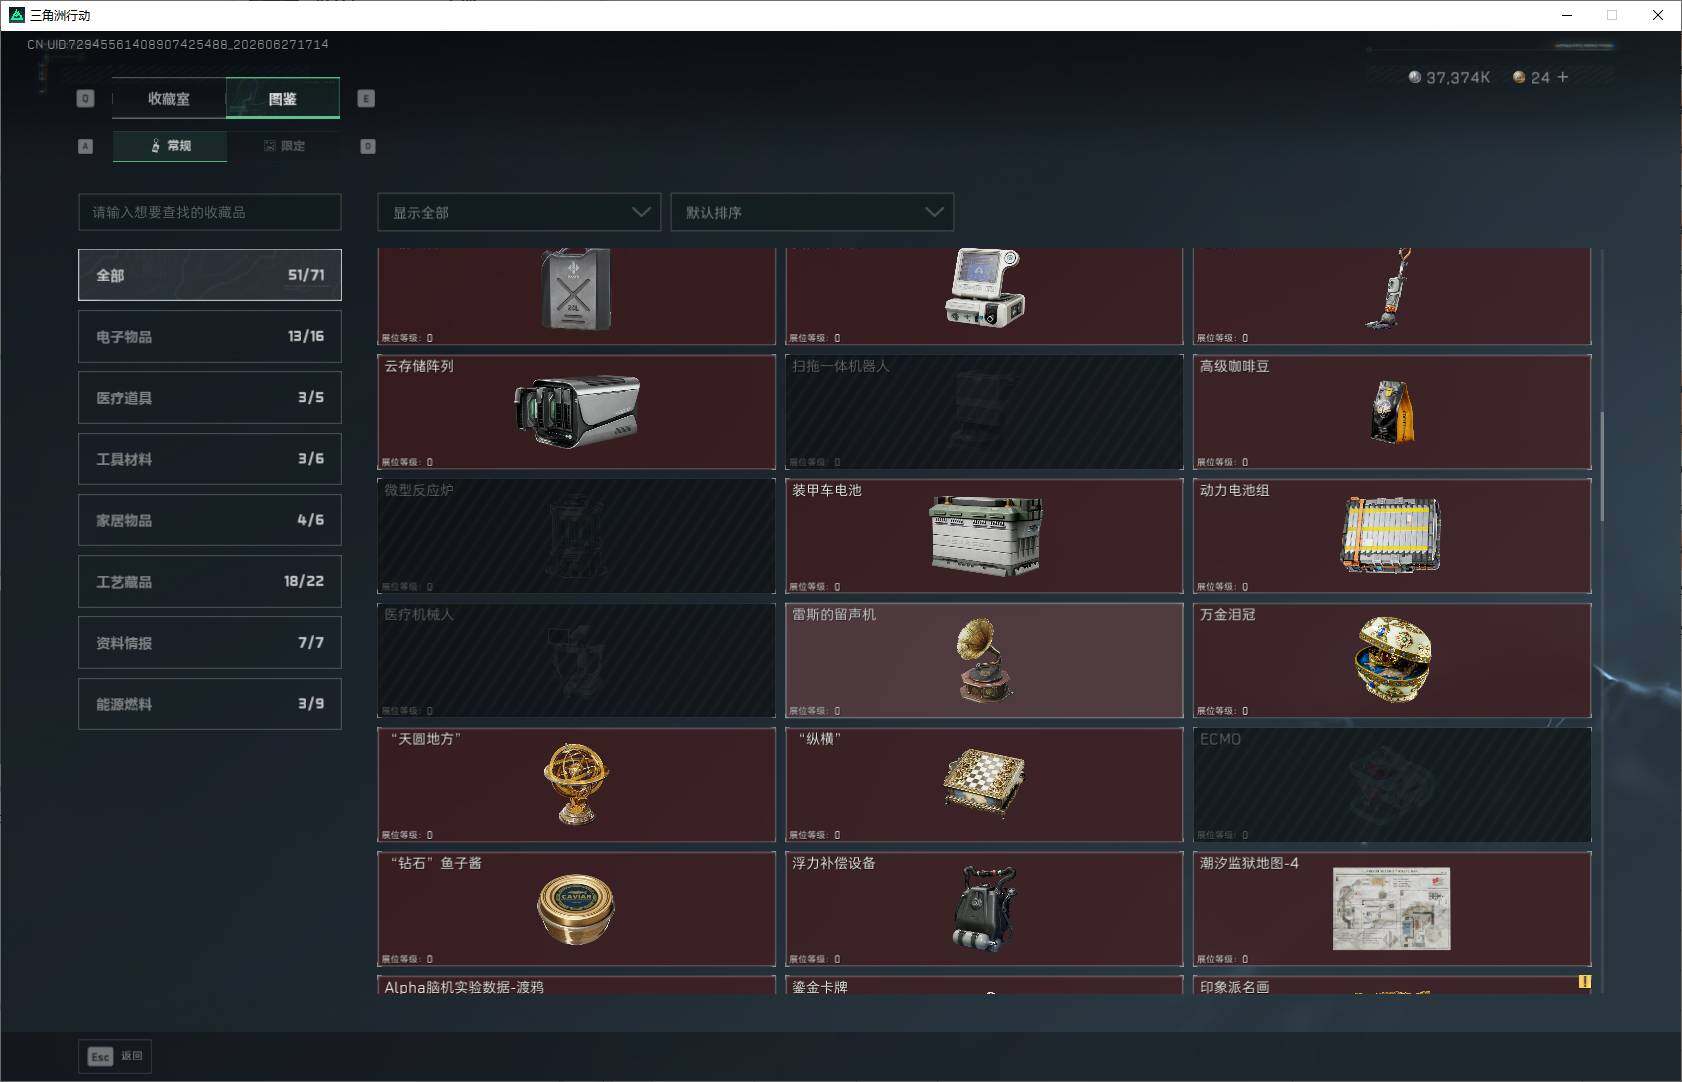Select the 常规 sub-tab
The height and width of the screenshot is (1082, 1682).
click(170, 146)
